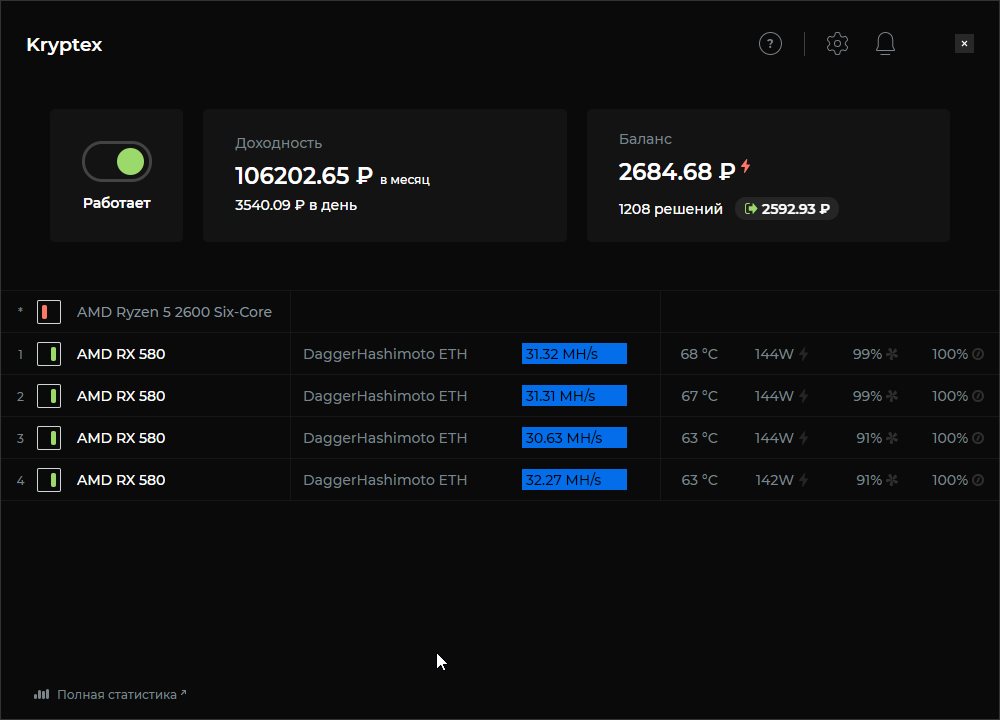
Task: Open notifications bell icon
Action: click(x=885, y=44)
